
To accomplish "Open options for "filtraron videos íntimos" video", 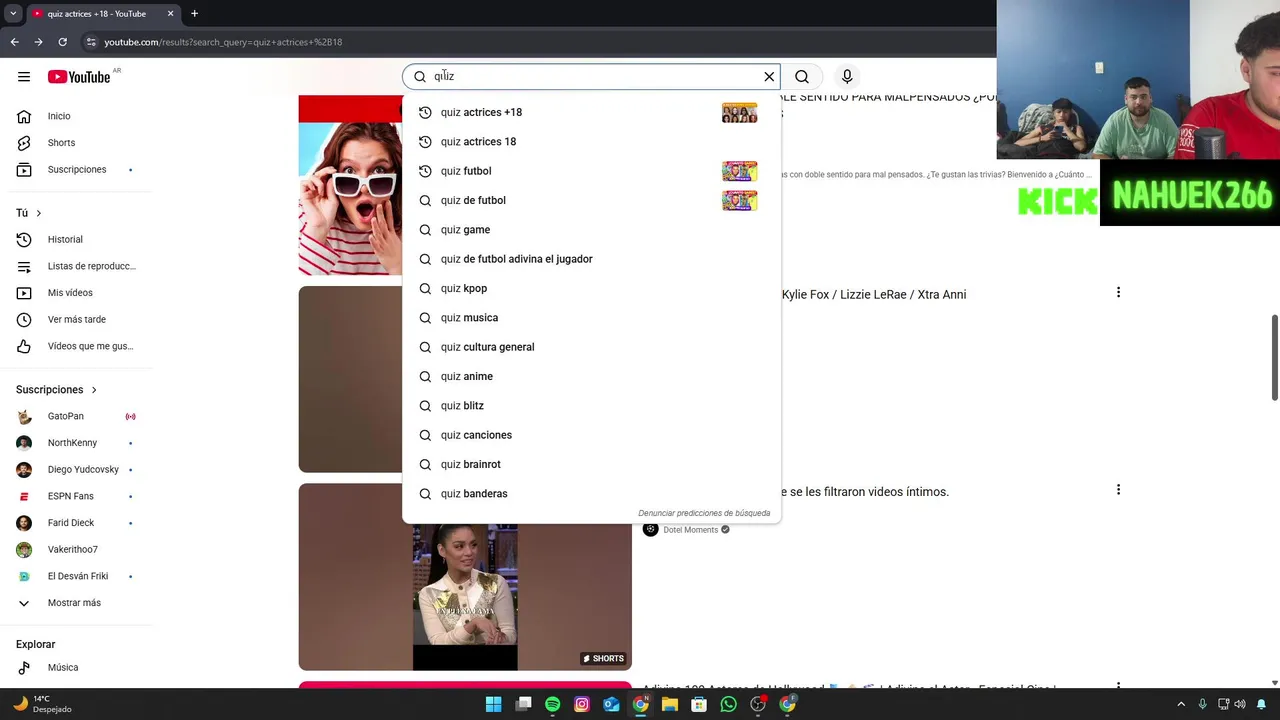I will pos(1118,490).
